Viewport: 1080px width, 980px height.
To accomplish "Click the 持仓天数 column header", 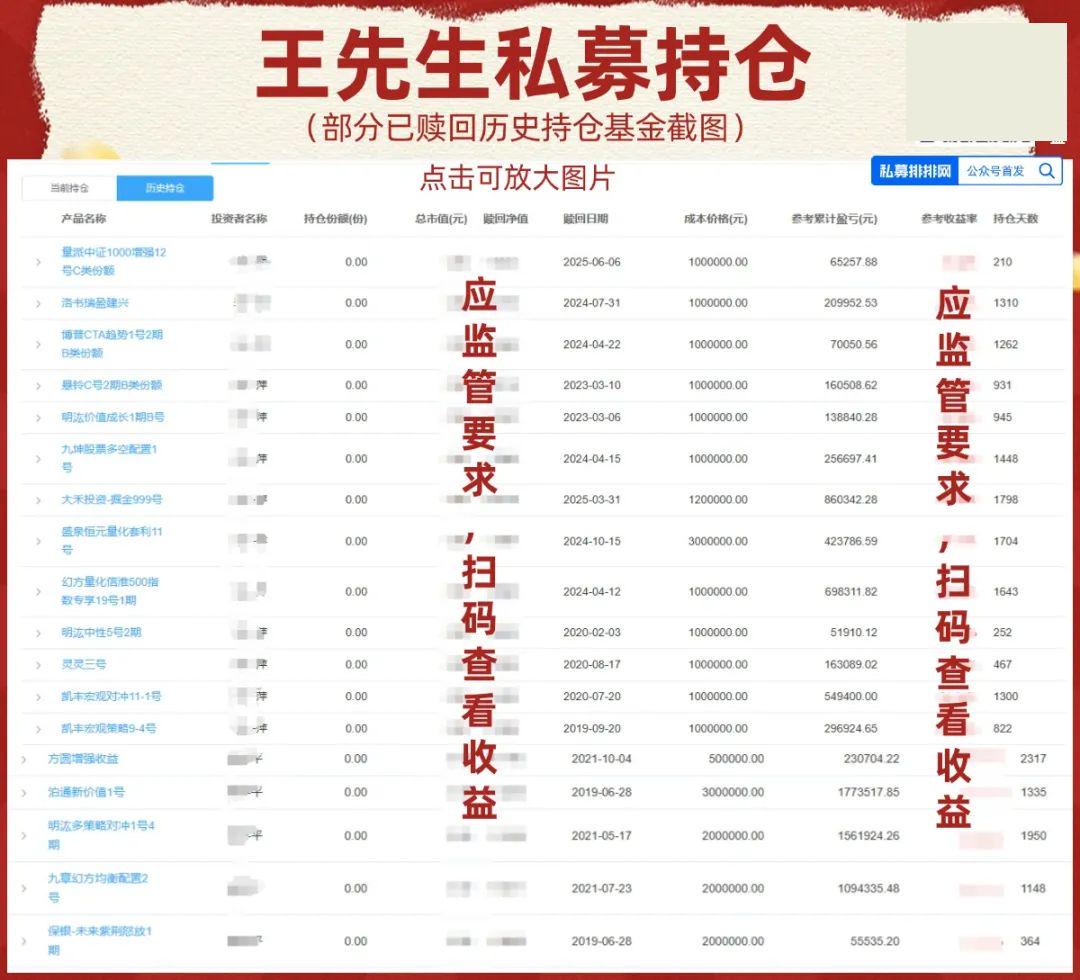I will pos(1015,219).
